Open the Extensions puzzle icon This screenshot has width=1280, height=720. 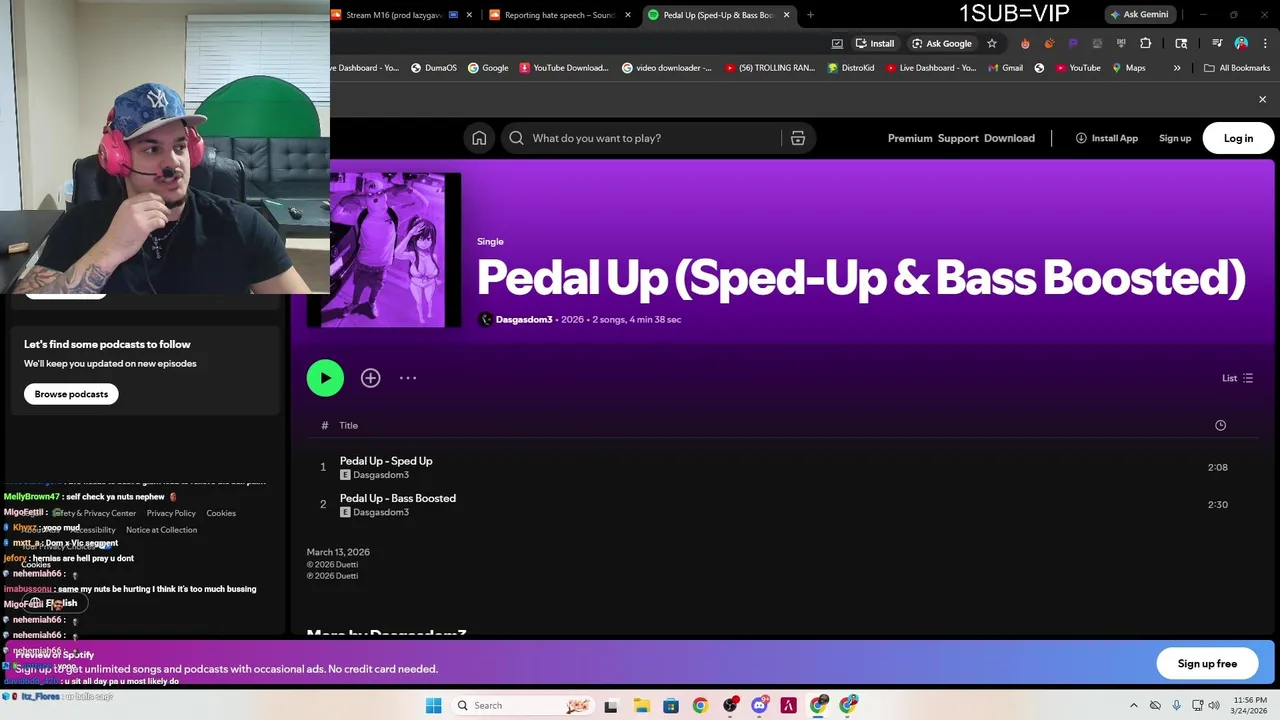click(x=1146, y=43)
